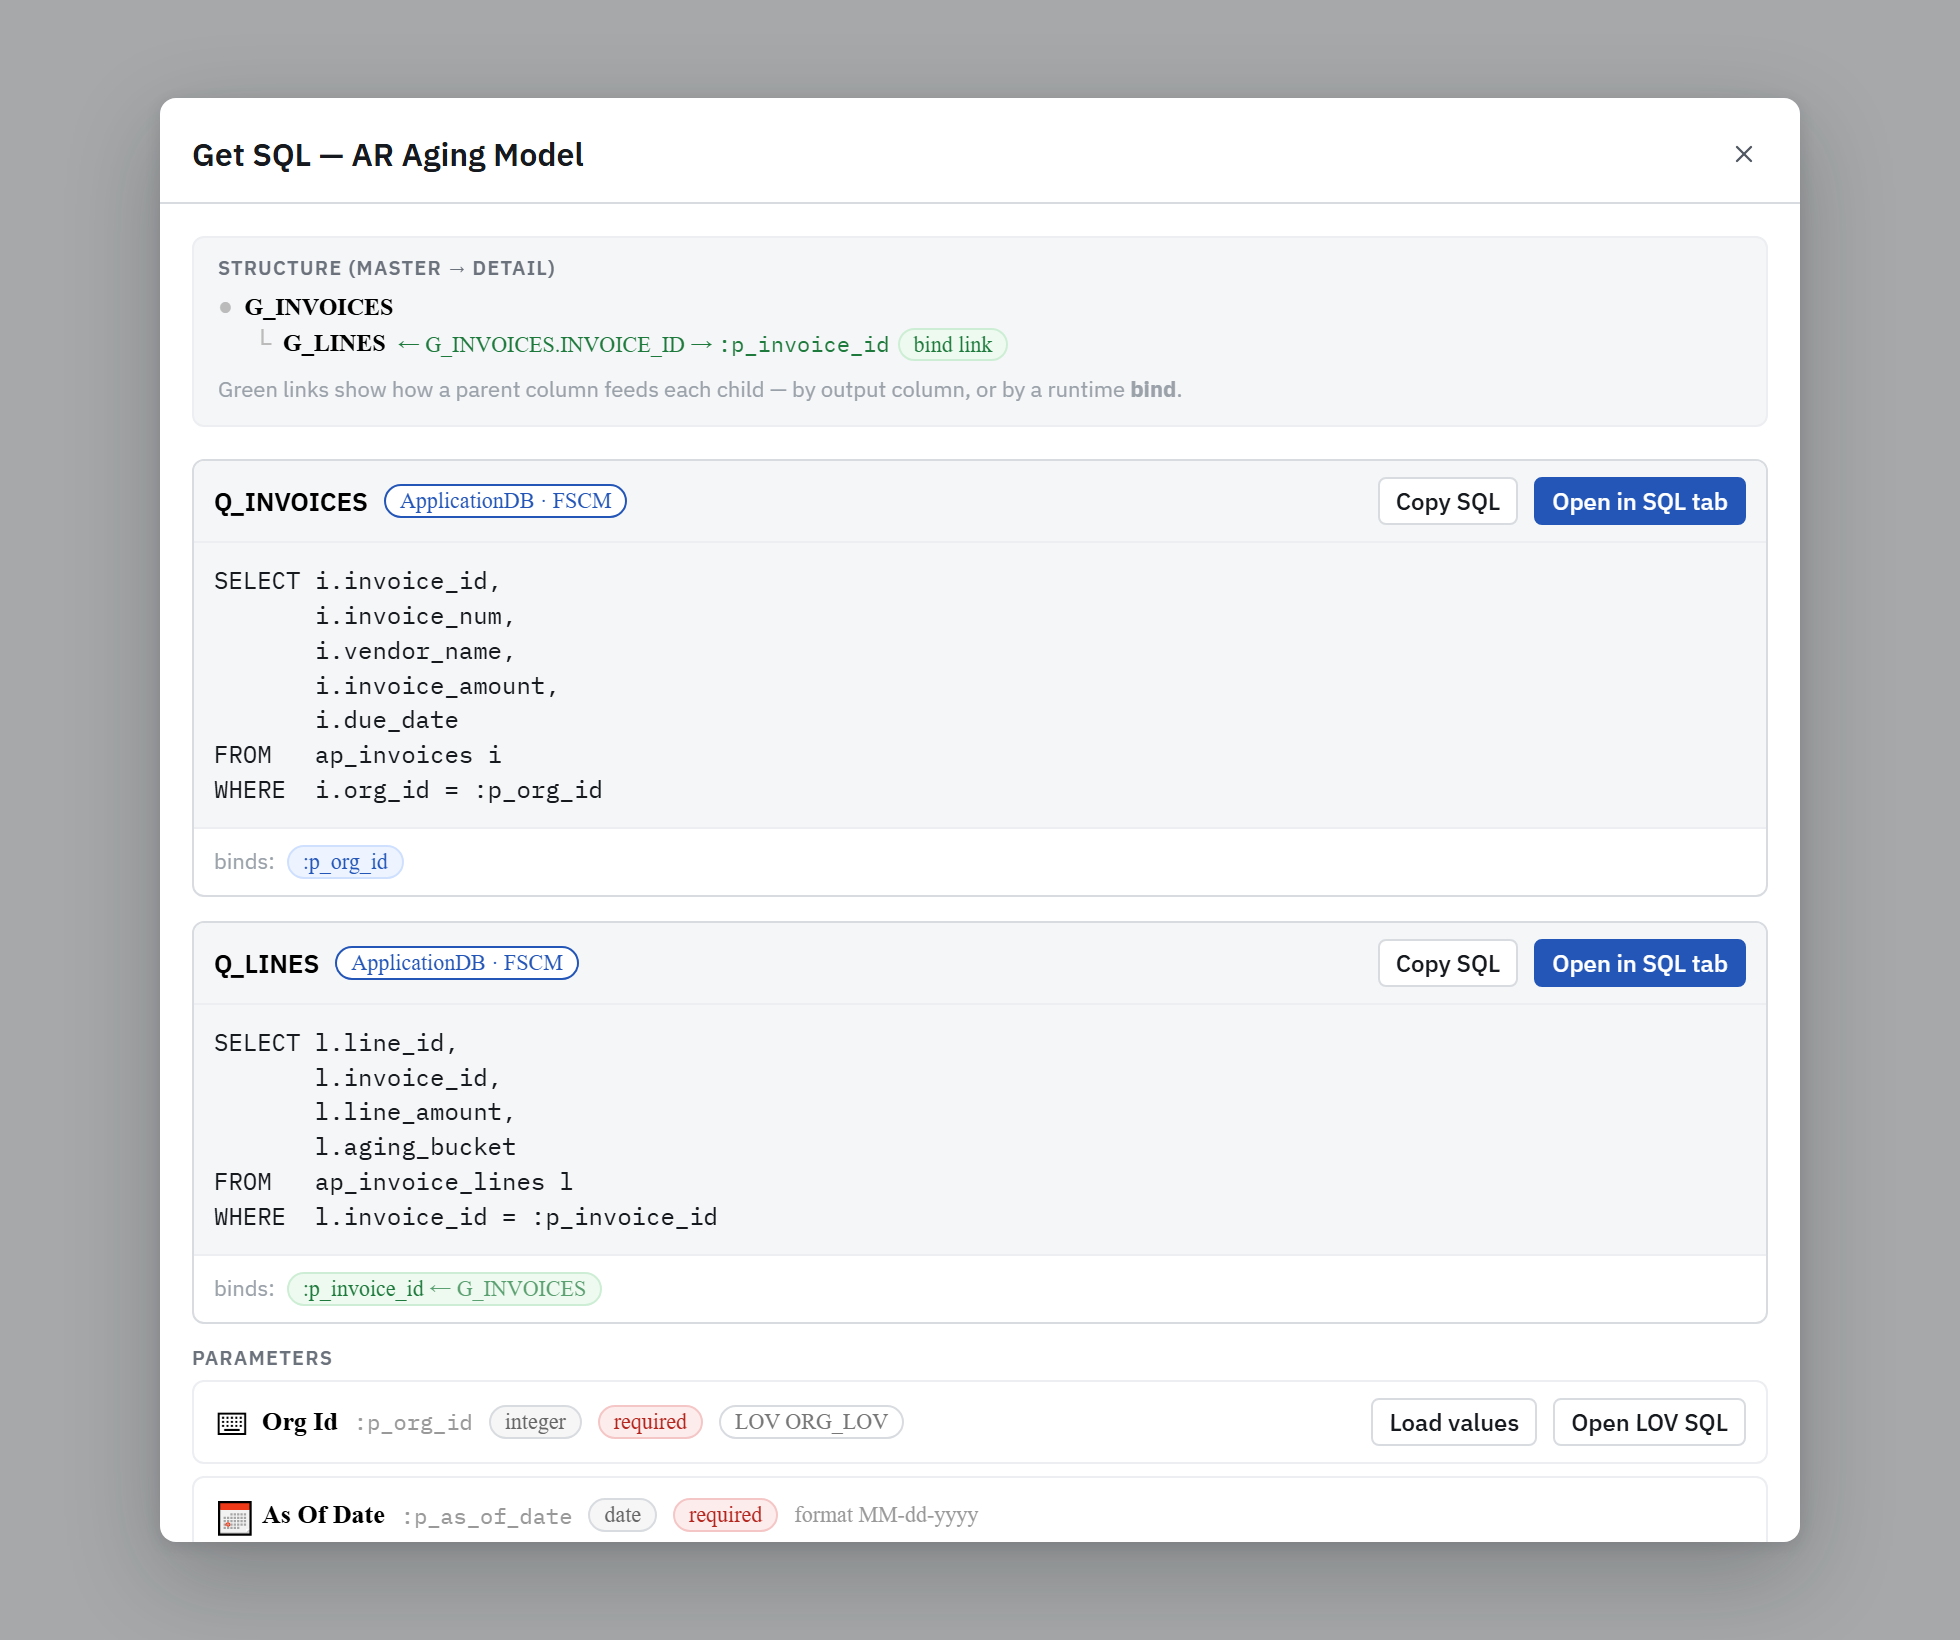1960x1640 pixels.
Task: Click the ApplicationDB · FSCM badge on Q_LINES
Action: 456,963
